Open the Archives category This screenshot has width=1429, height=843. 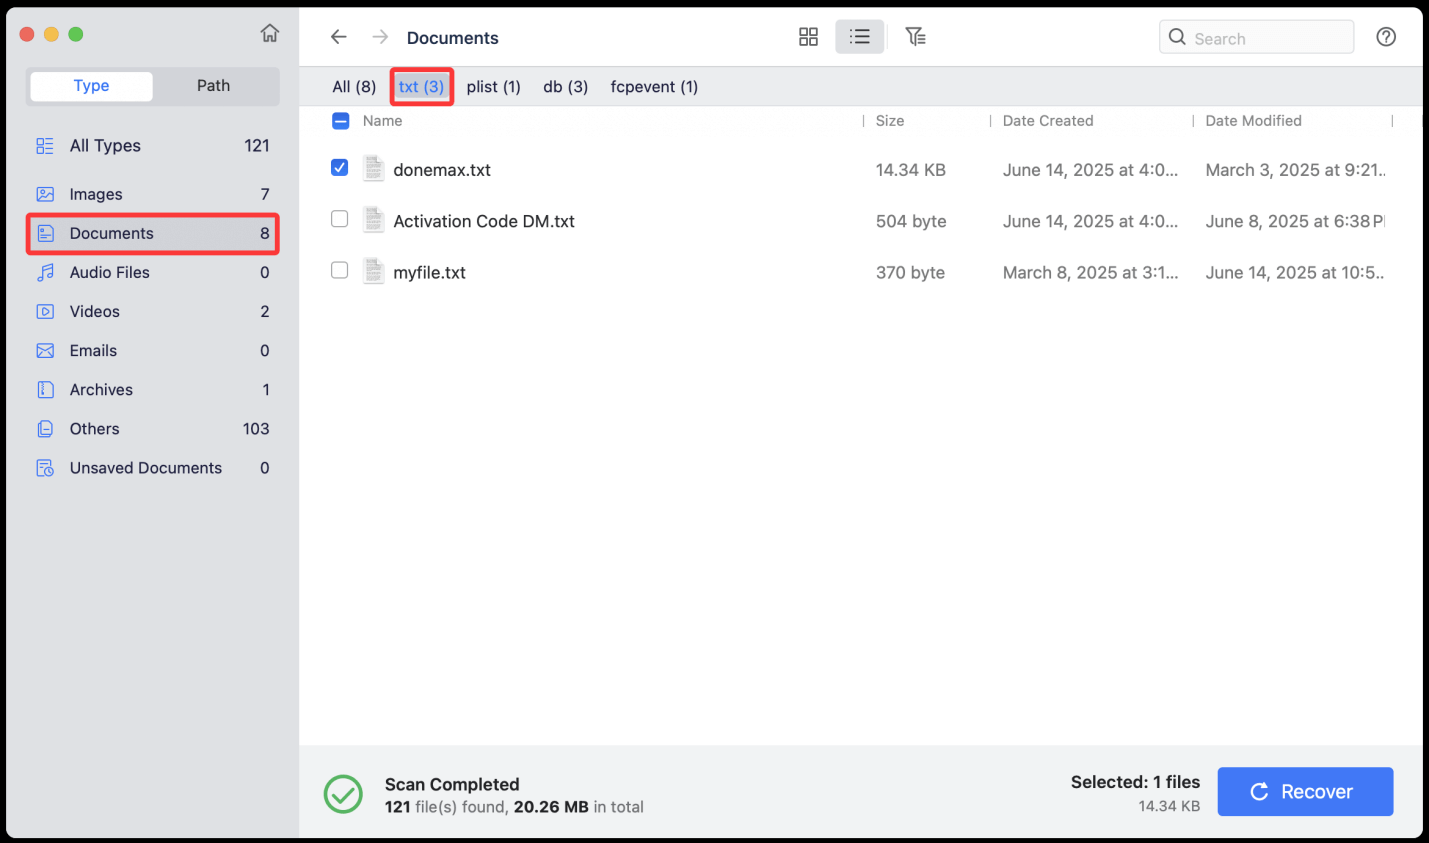(x=100, y=389)
